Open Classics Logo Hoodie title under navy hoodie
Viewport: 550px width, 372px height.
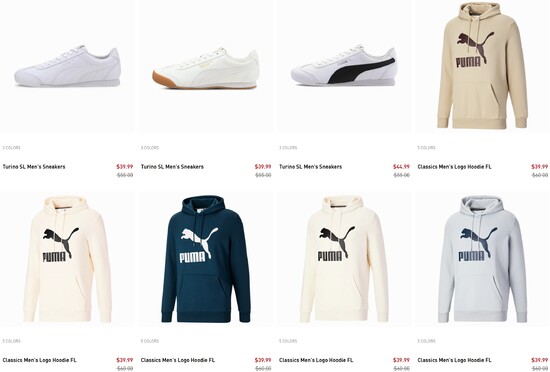tap(178, 360)
